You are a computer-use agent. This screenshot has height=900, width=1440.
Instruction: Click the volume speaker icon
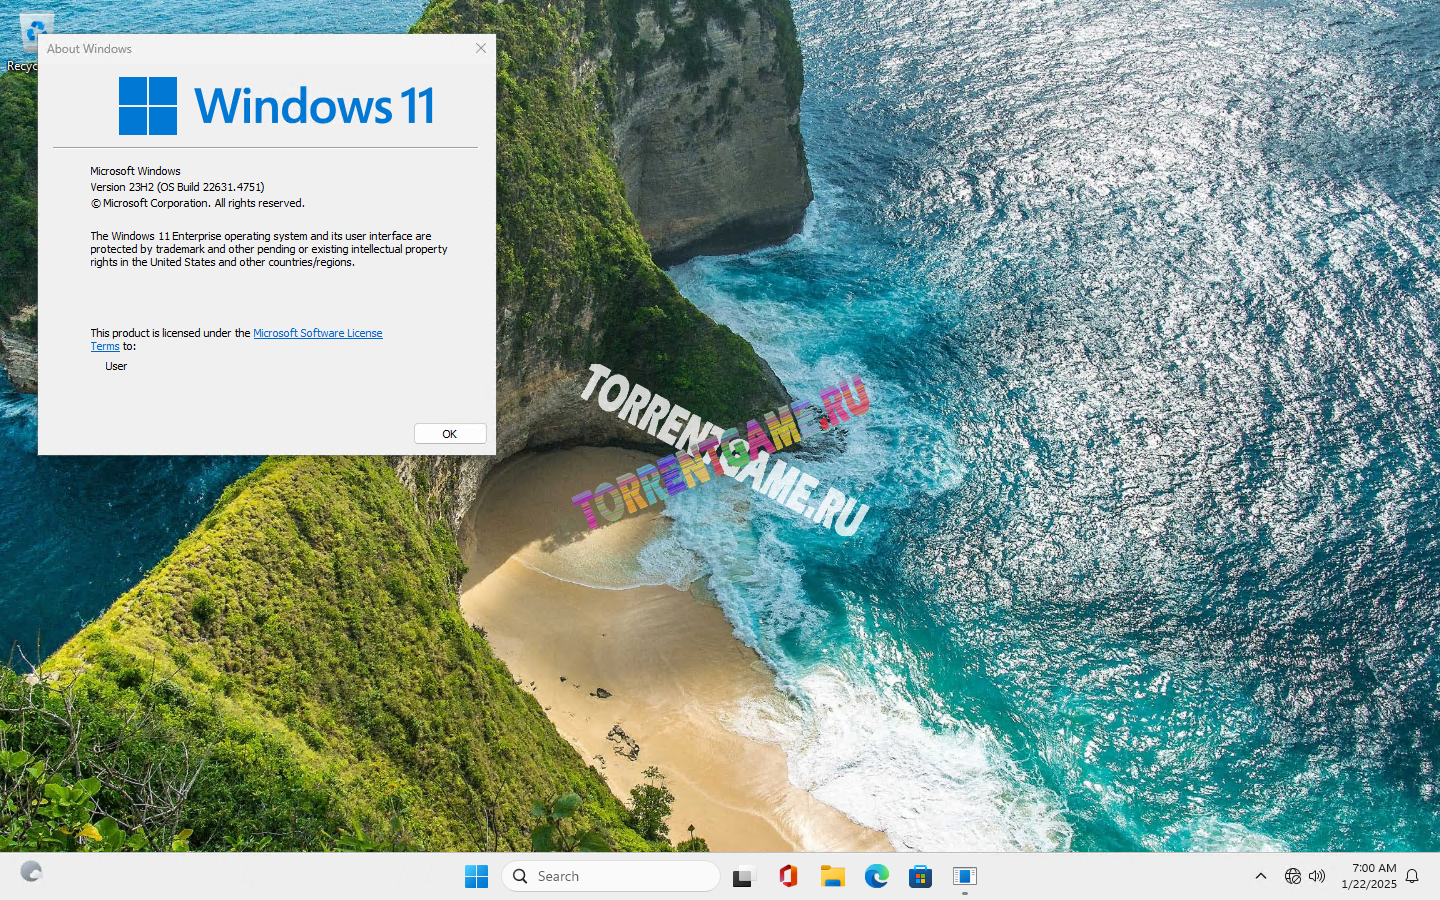pos(1317,877)
